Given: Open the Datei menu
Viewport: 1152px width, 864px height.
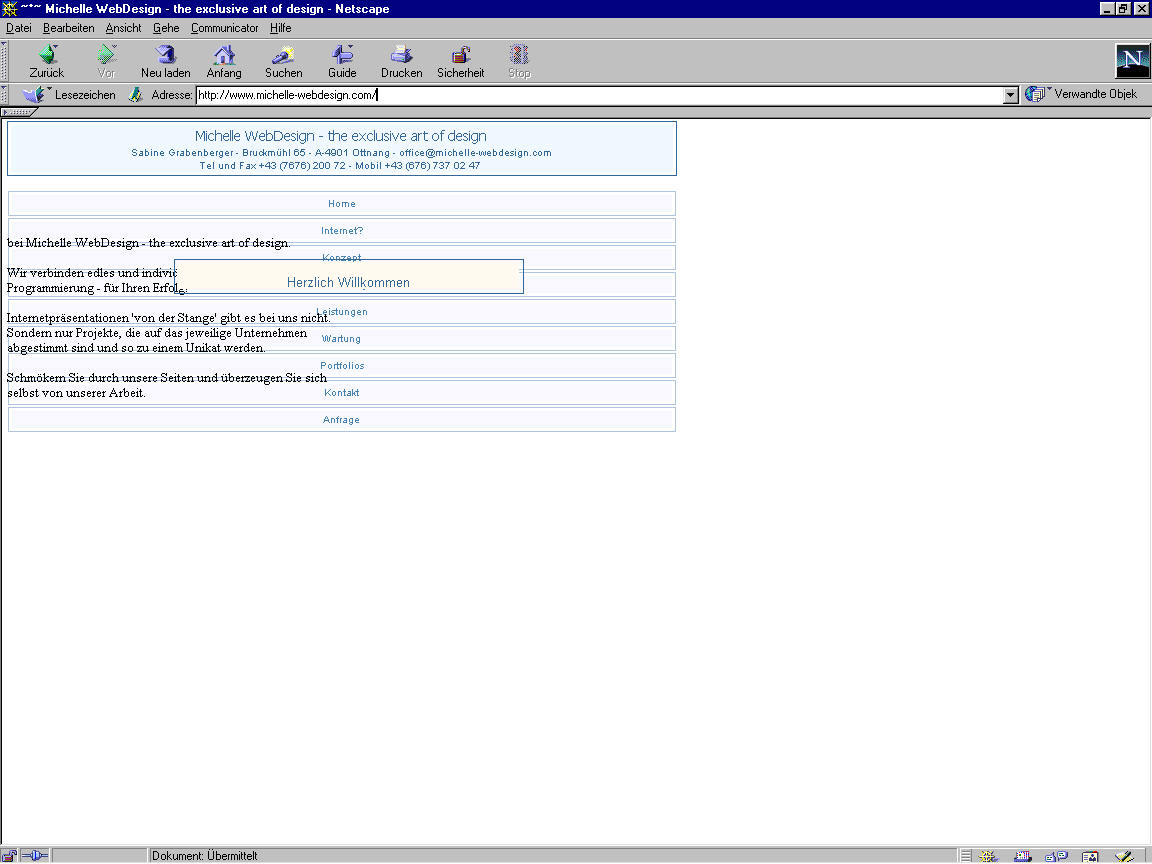Looking at the screenshot, I should pos(19,28).
